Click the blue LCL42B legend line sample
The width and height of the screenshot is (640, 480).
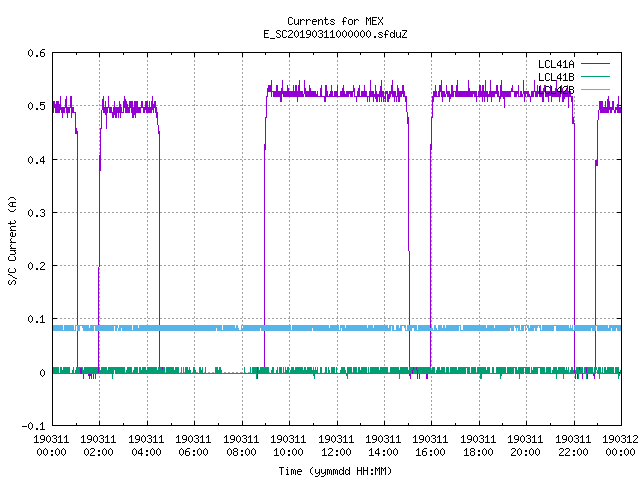tap(595, 89)
